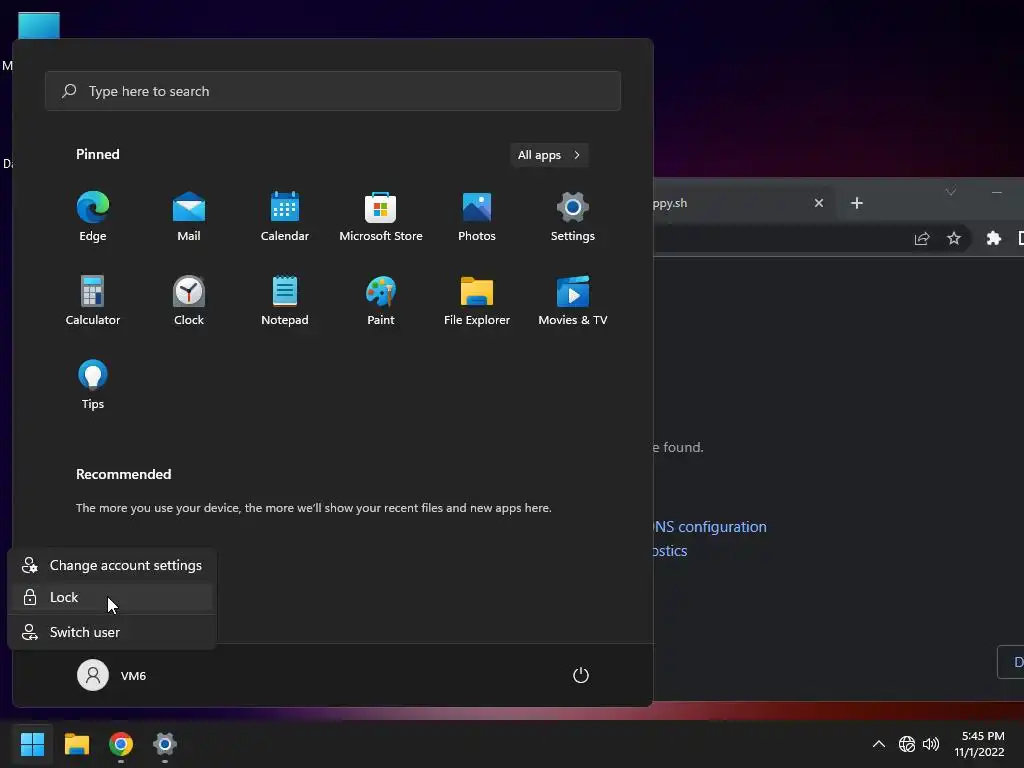The width and height of the screenshot is (1024, 768).
Task: Open Settings from the taskbar
Action: click(165, 744)
